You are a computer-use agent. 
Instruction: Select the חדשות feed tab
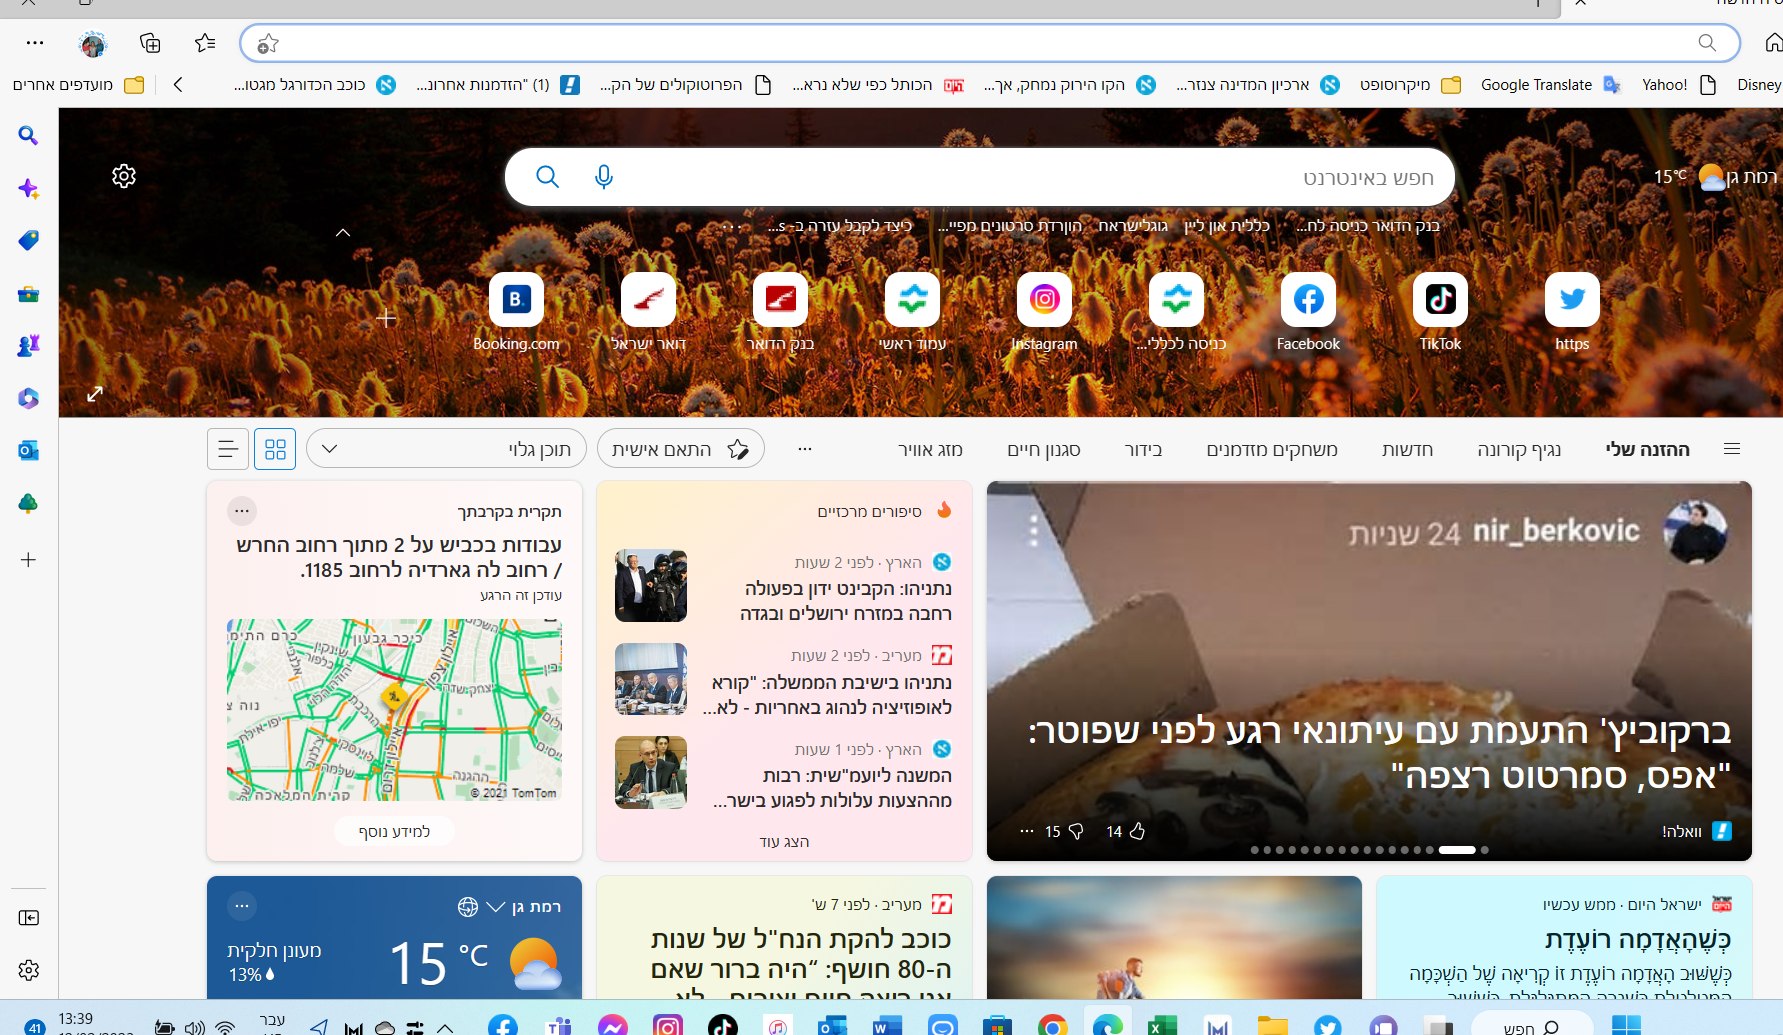point(1407,449)
